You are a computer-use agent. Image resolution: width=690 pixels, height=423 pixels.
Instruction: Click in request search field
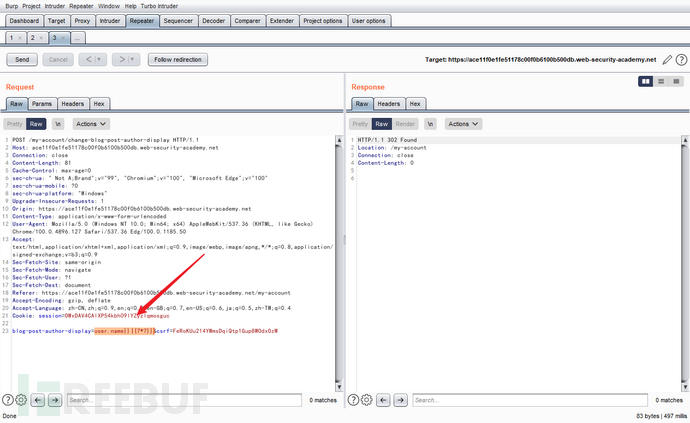[x=184, y=400]
